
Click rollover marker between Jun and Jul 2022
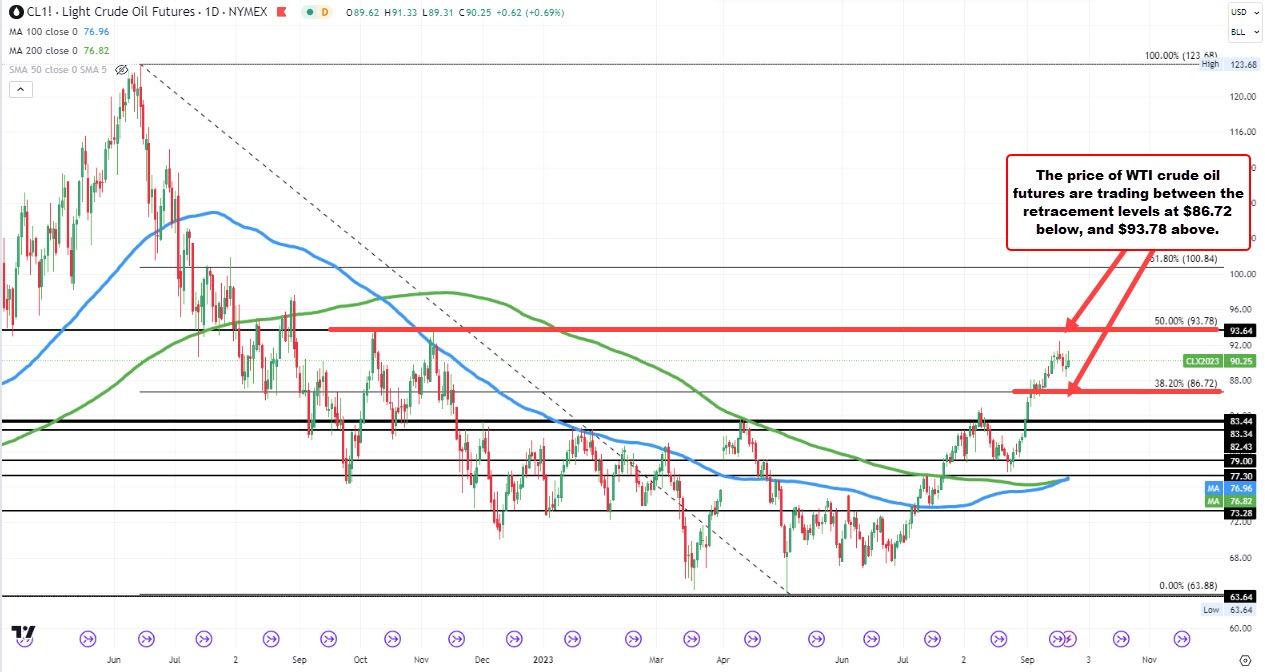tap(146, 638)
